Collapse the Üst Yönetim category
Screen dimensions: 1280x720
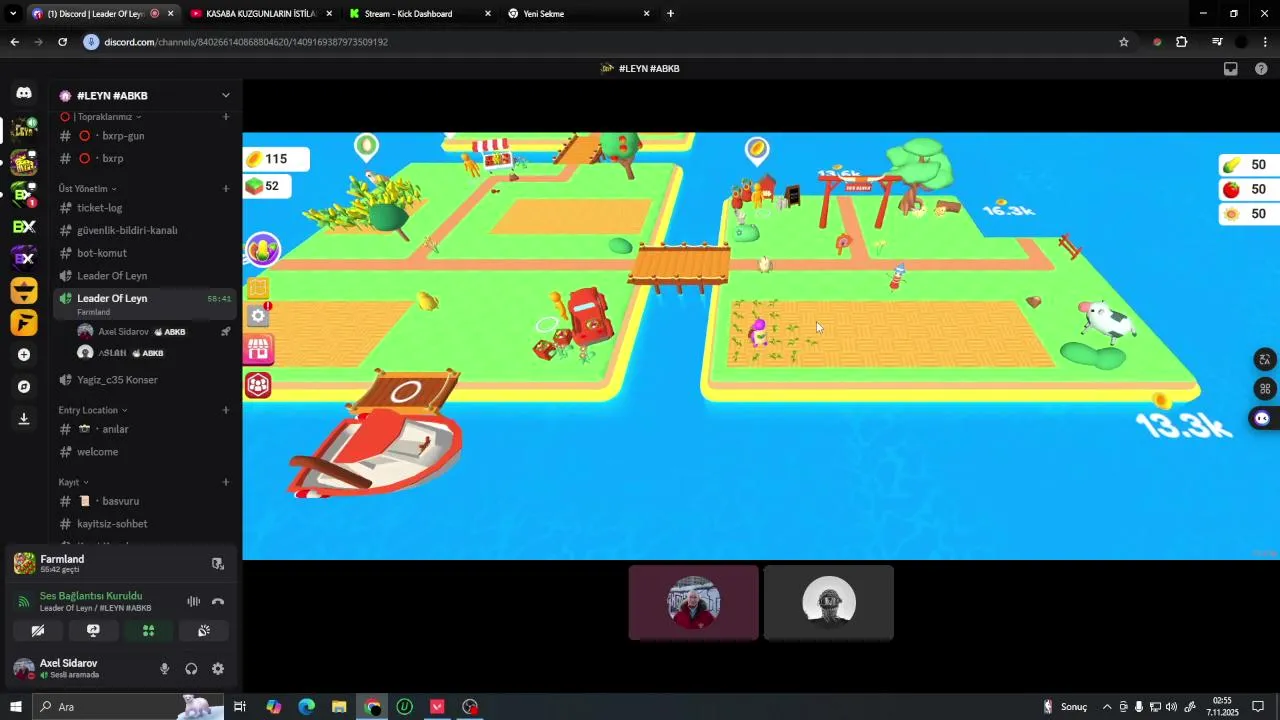tap(88, 188)
